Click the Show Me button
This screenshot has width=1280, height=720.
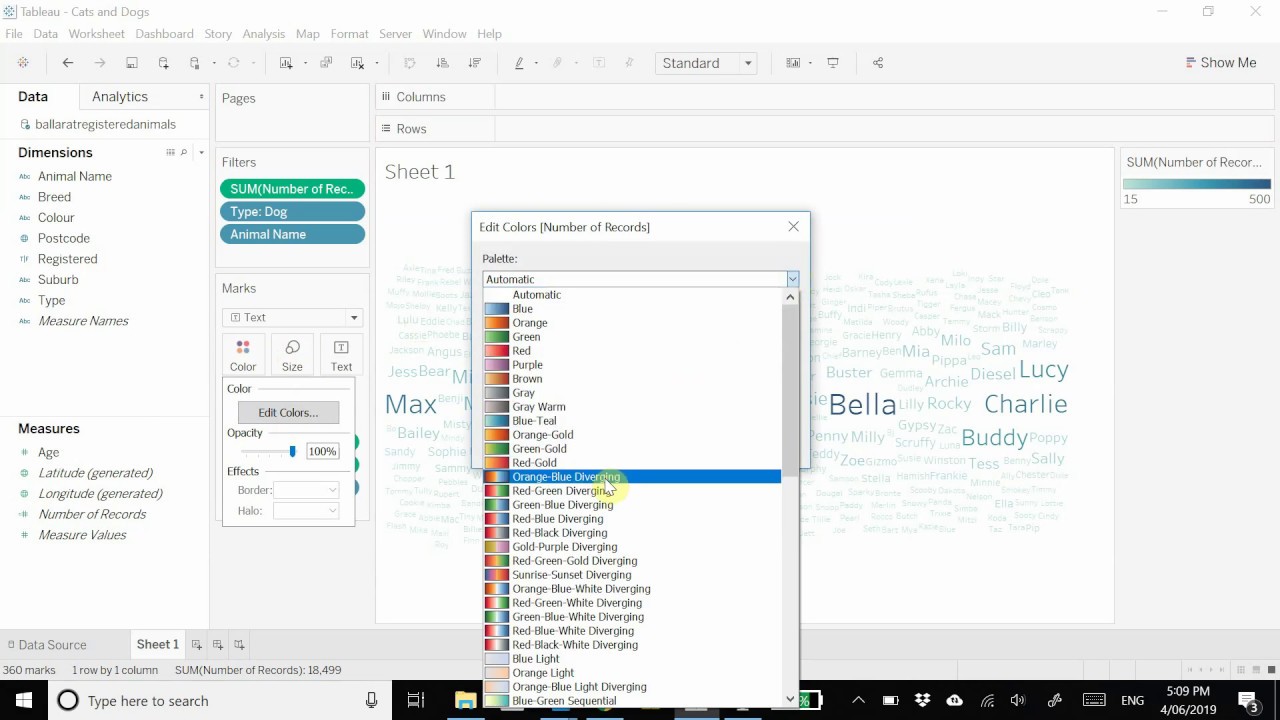tap(1220, 63)
